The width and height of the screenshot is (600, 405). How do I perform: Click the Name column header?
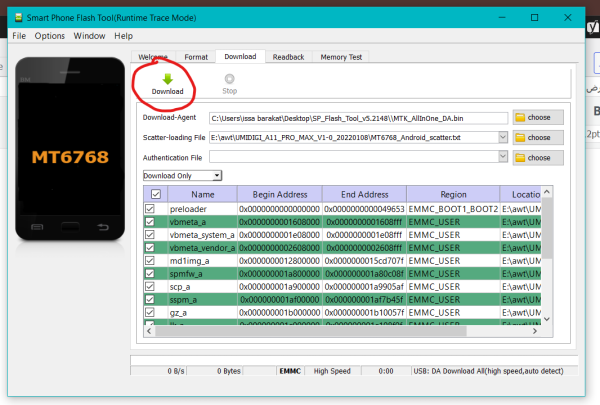(202, 194)
